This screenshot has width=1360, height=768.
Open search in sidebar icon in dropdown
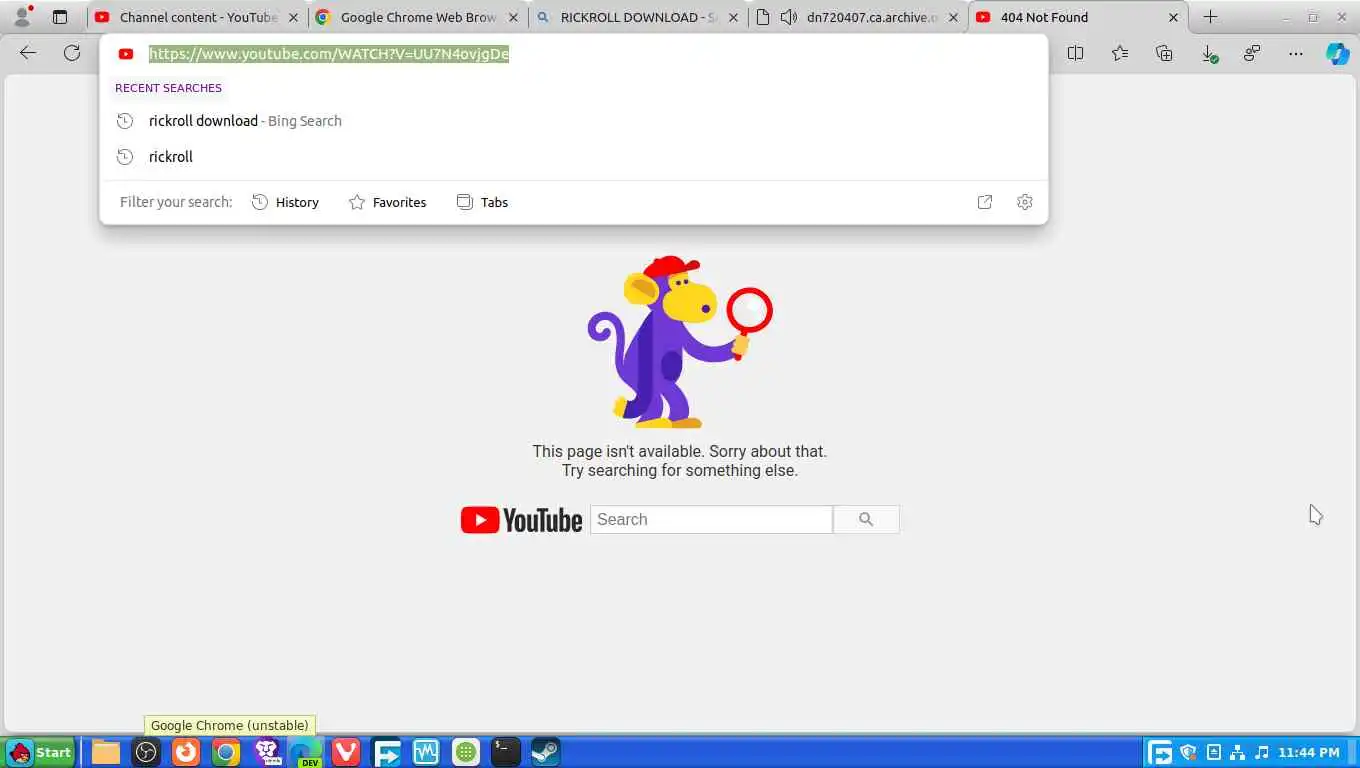985,202
